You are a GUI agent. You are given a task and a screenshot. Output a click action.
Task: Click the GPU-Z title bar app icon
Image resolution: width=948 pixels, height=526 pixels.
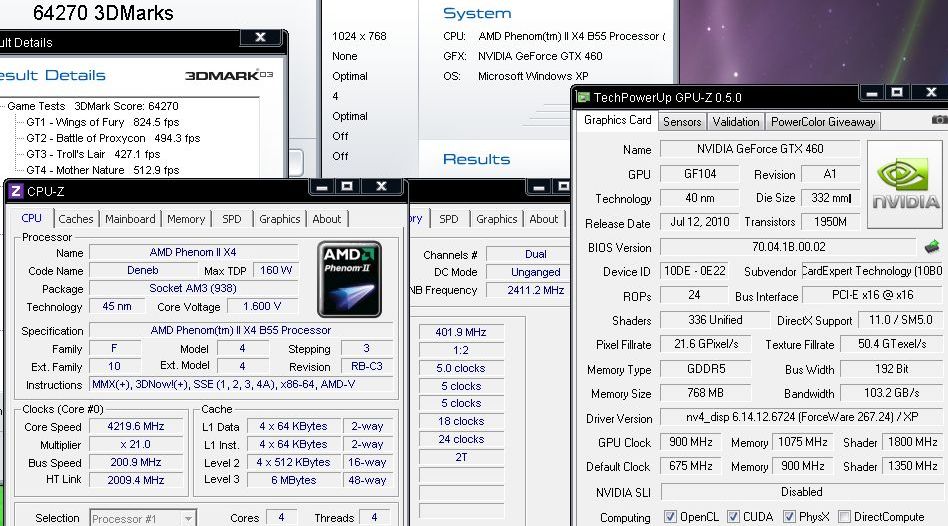583,97
